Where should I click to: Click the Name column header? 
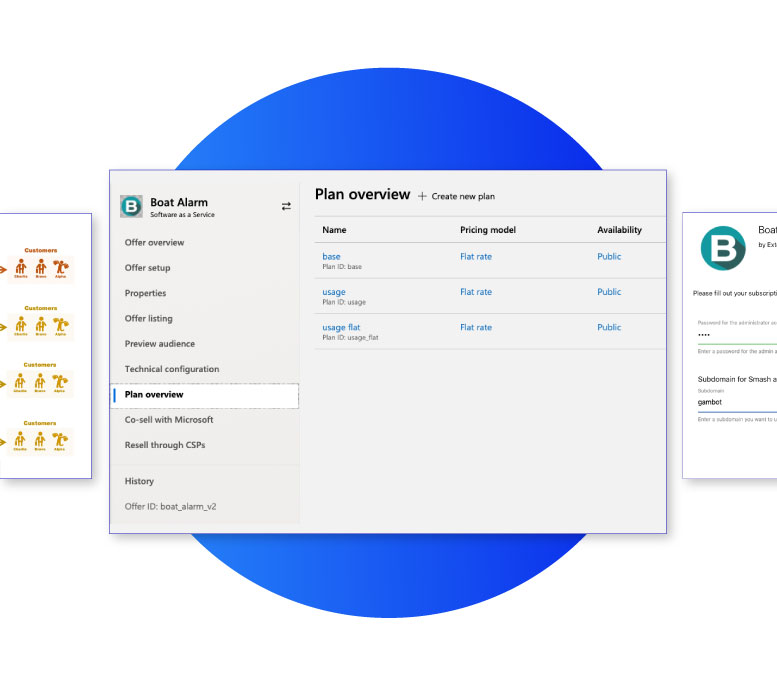[334, 230]
